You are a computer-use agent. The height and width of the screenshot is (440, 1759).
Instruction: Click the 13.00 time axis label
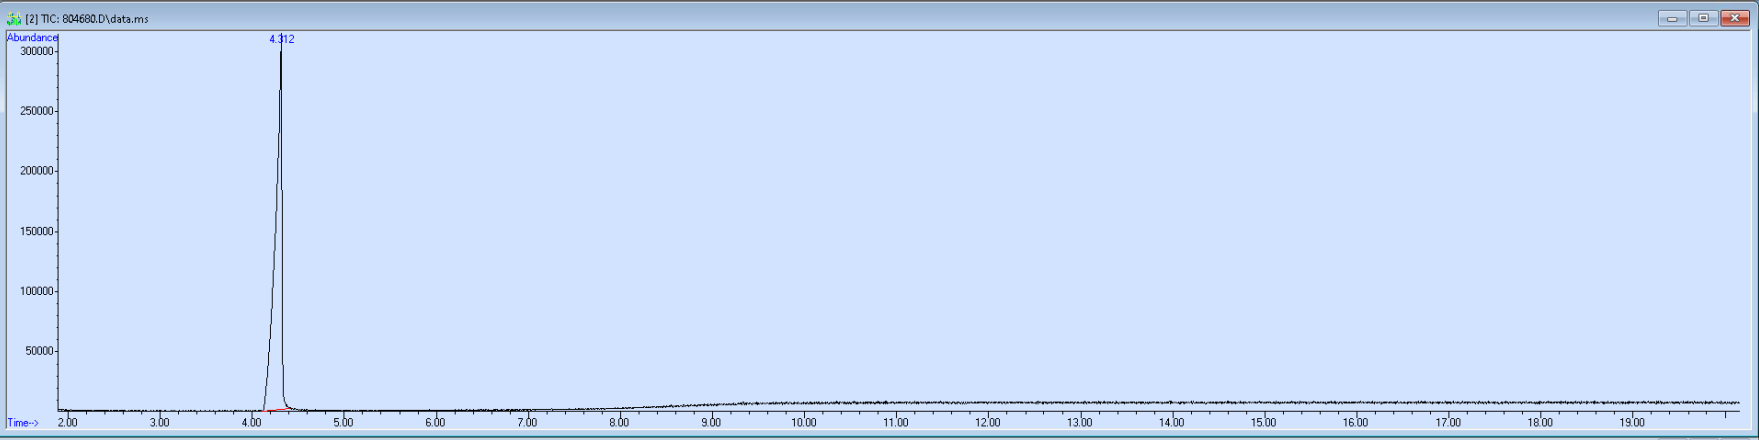[1079, 423]
